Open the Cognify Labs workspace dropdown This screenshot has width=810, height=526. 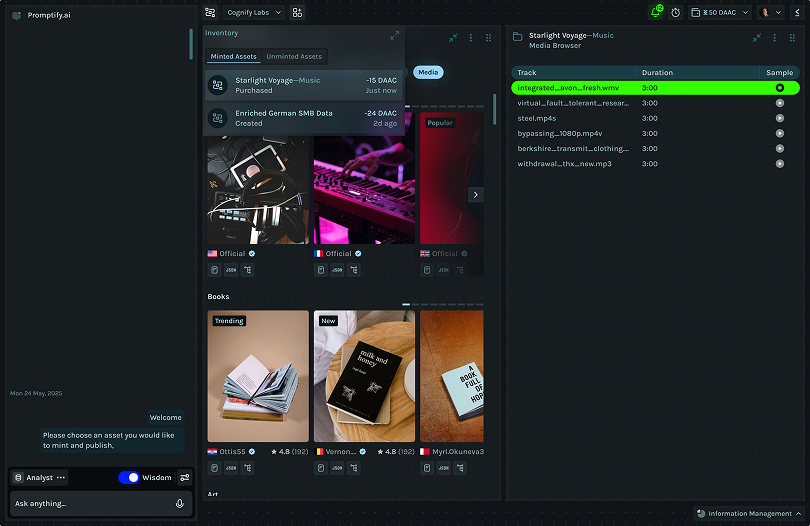point(254,12)
